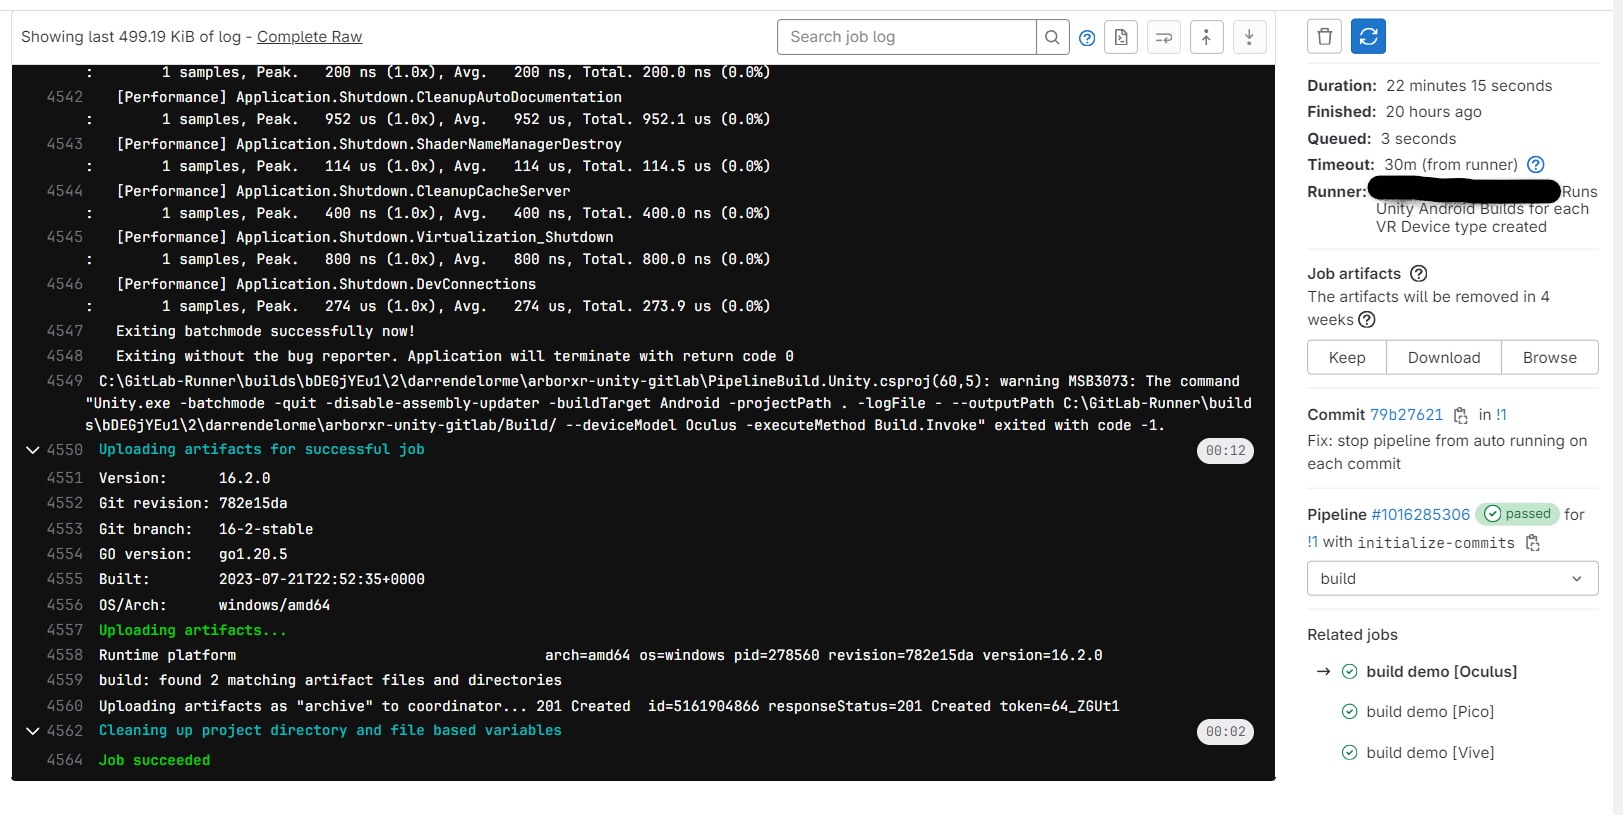This screenshot has height=815, width=1623.
Task: Click 'Duration: 22 minutes 15 seconds' text
Action: click(x=1429, y=86)
